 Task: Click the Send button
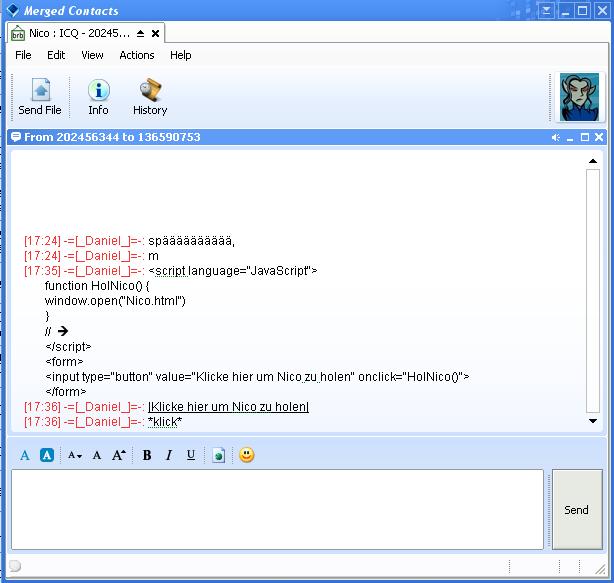click(x=577, y=509)
